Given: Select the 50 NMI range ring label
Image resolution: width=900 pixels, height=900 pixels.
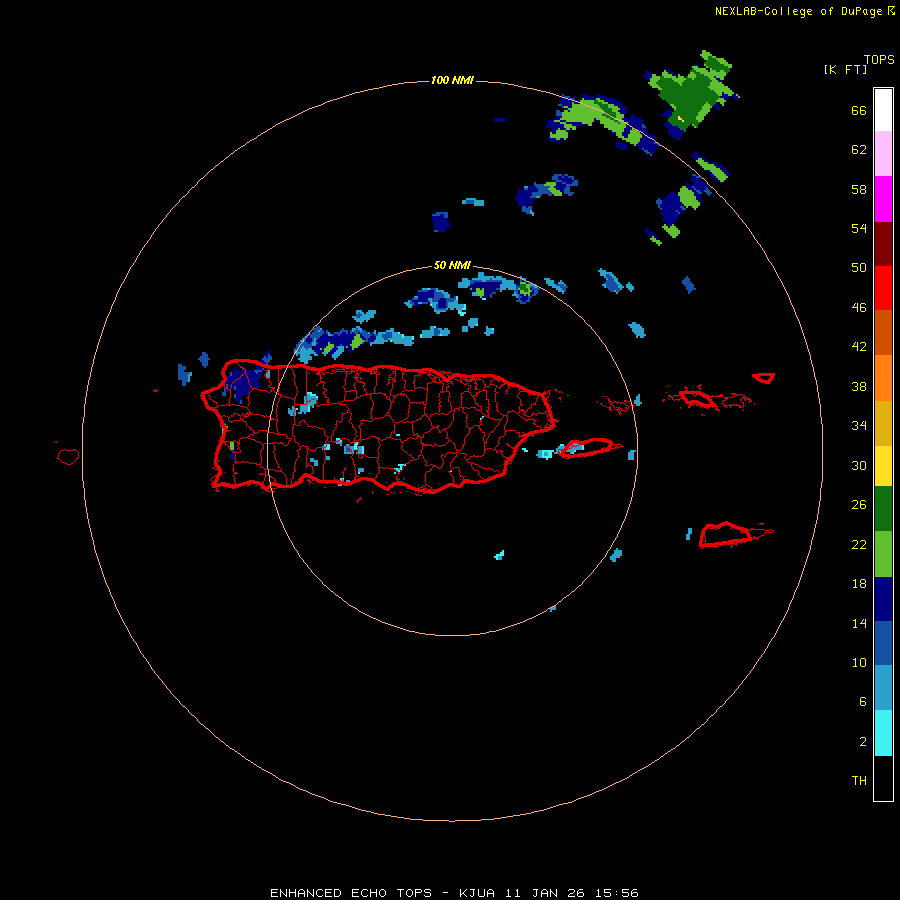Looking at the screenshot, I should (x=452, y=265).
